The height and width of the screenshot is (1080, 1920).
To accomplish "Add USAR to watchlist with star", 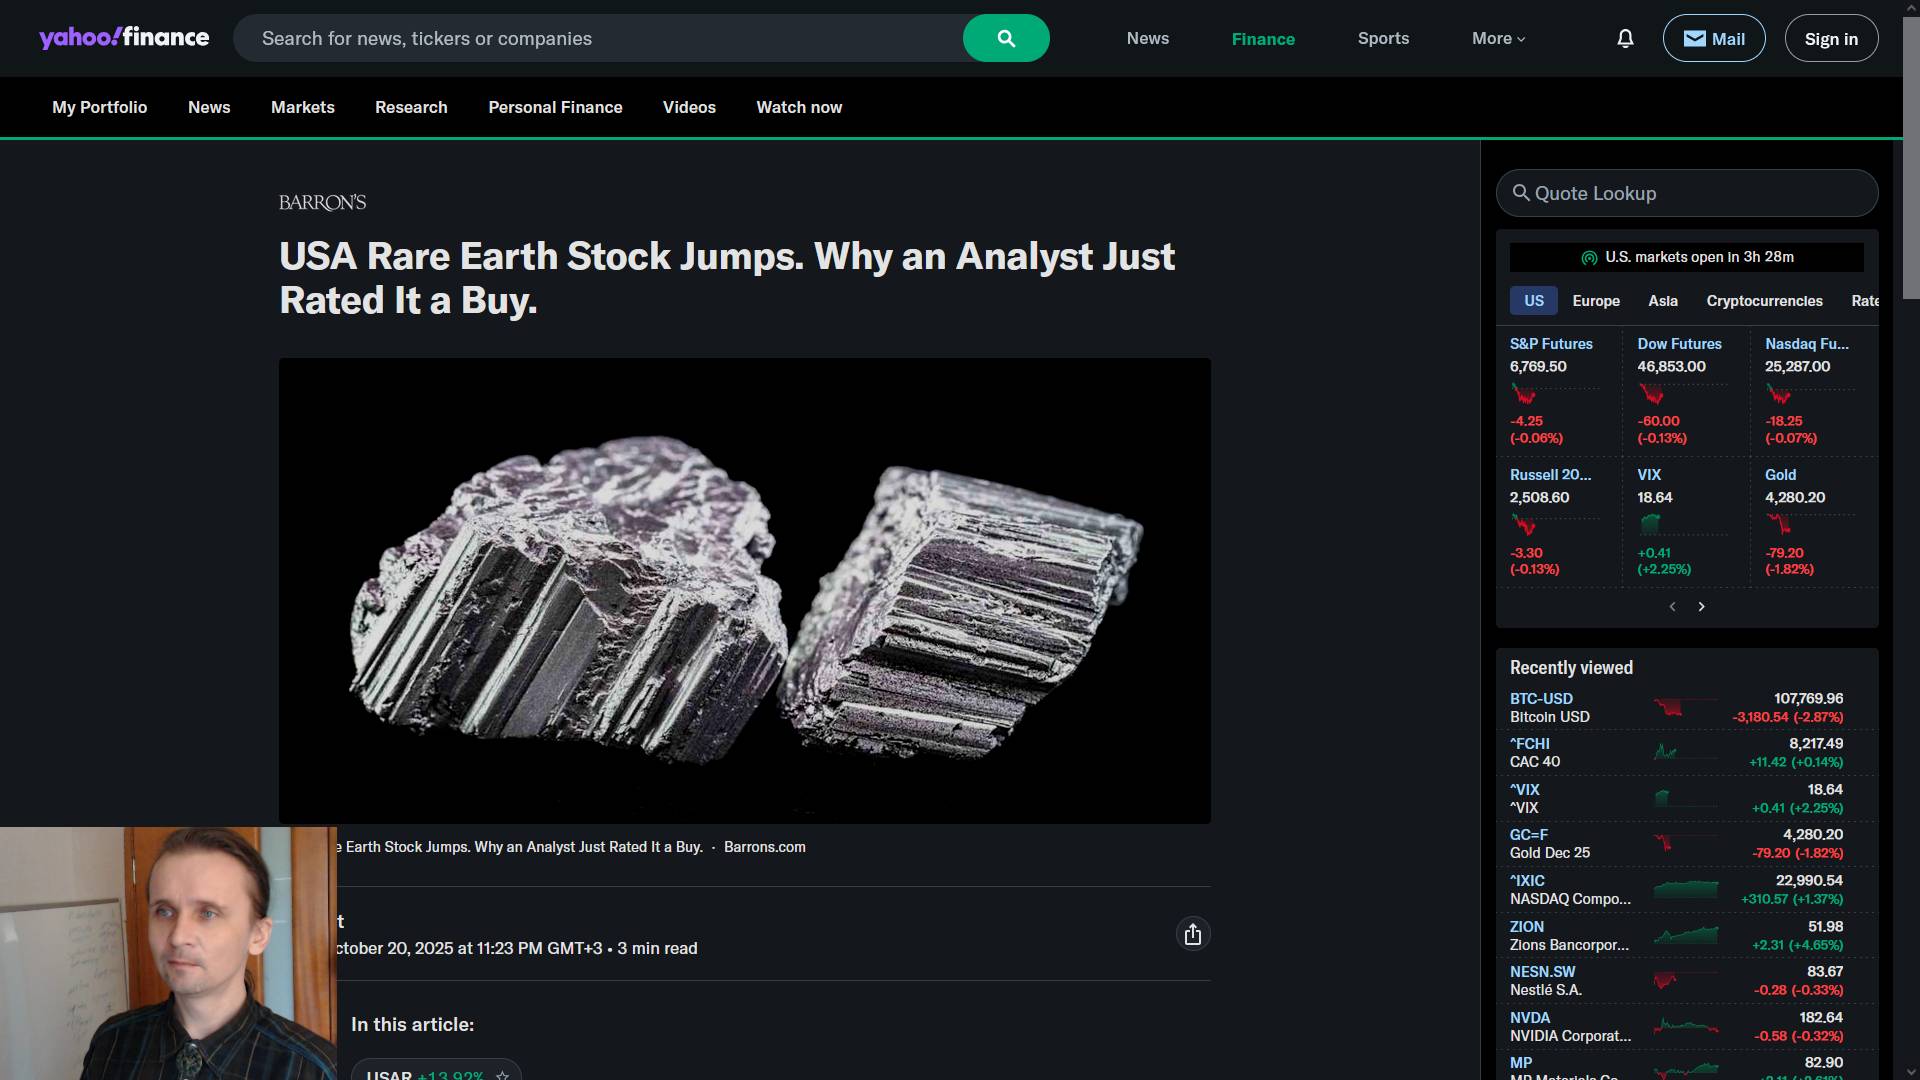I will pyautogui.click(x=503, y=1075).
